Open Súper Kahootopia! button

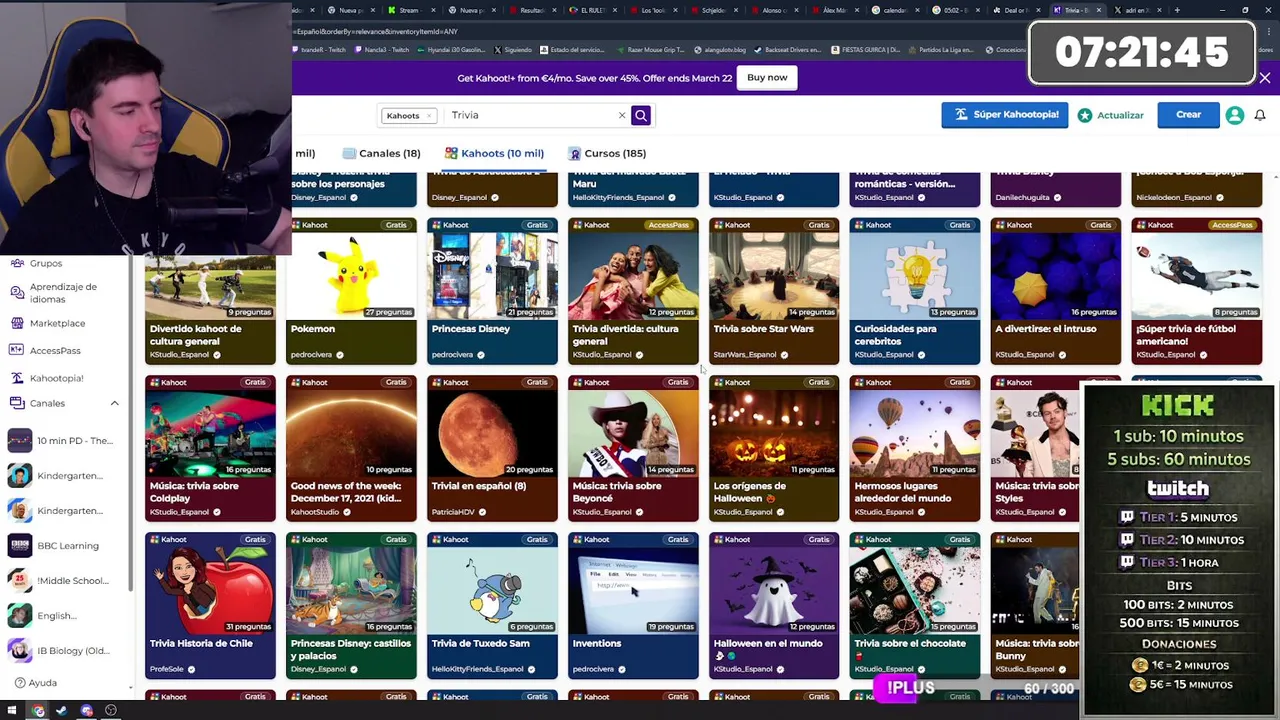(x=1004, y=115)
